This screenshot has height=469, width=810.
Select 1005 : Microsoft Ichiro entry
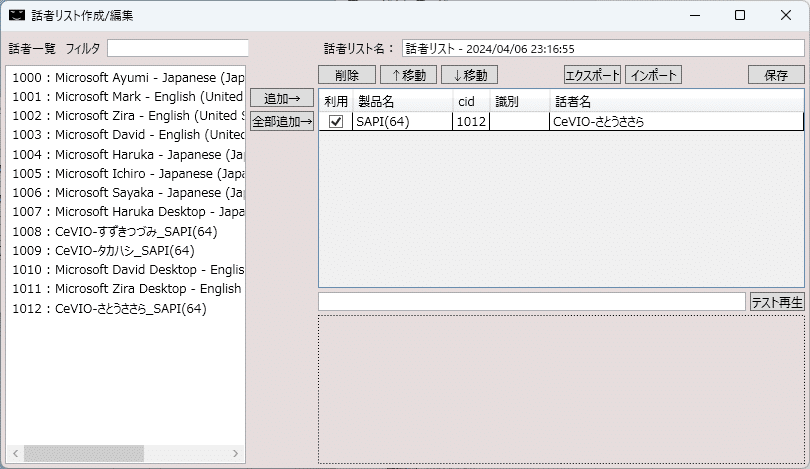(x=126, y=174)
